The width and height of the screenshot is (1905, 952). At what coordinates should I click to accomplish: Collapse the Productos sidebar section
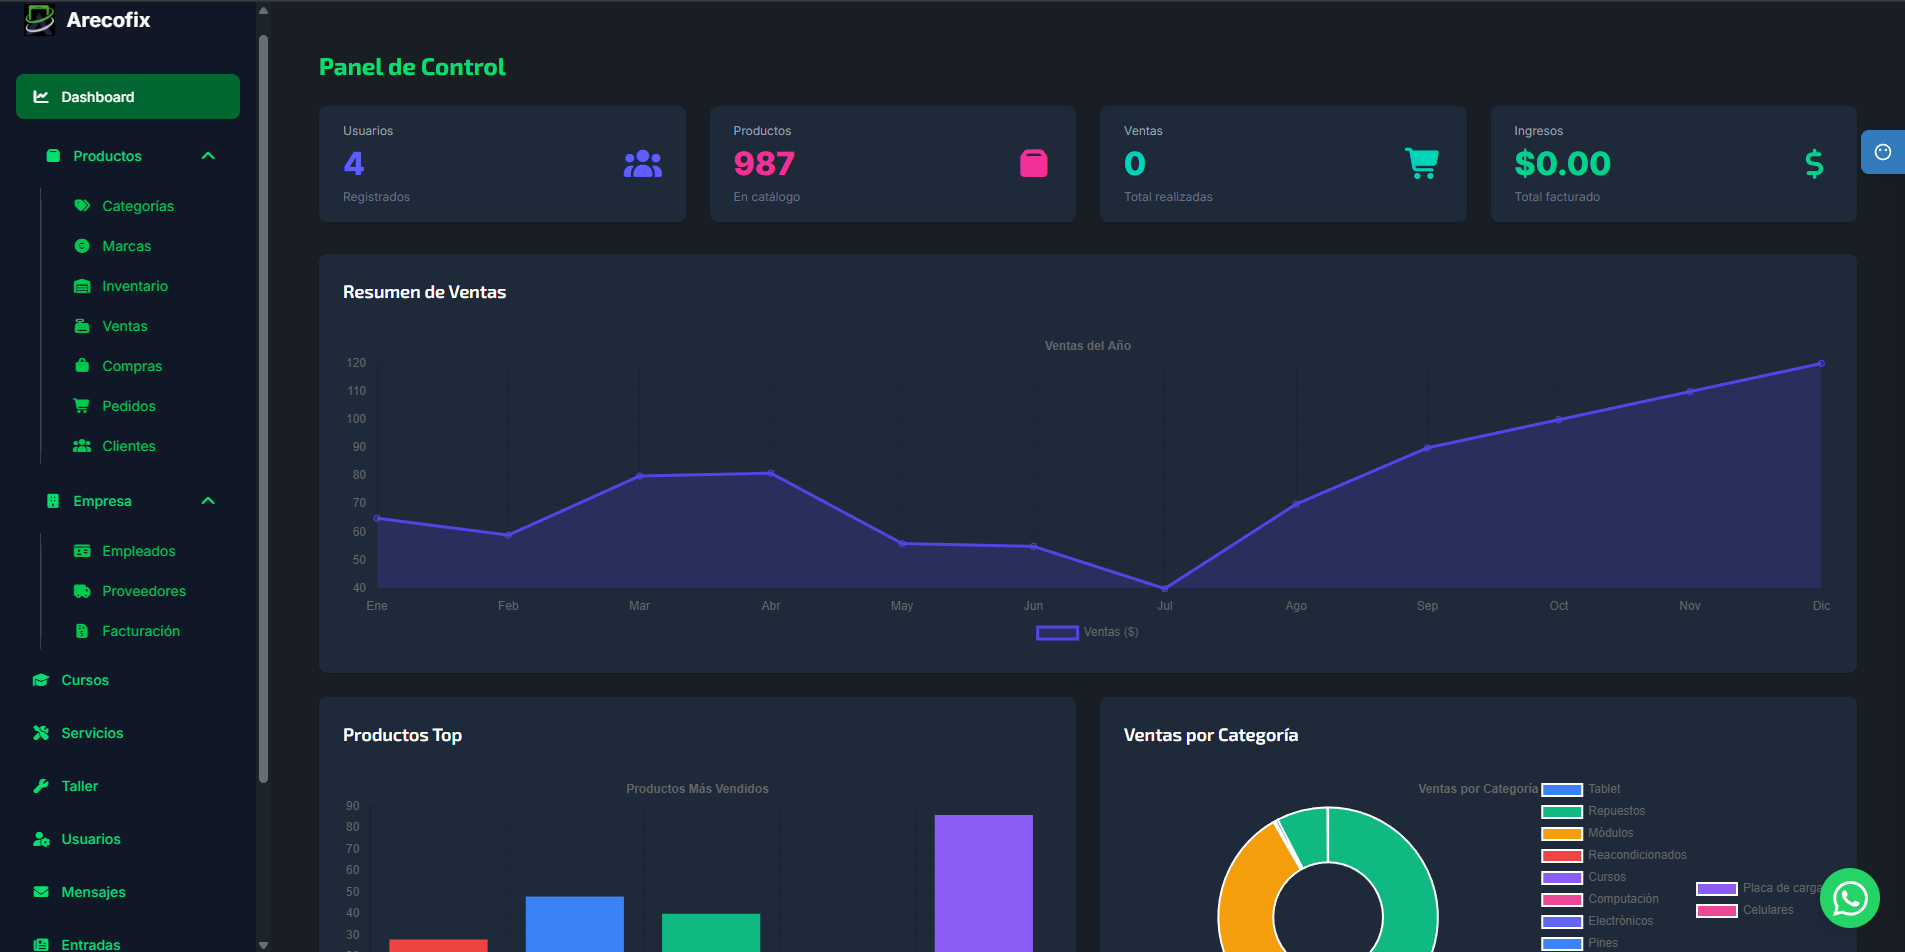tap(208, 156)
